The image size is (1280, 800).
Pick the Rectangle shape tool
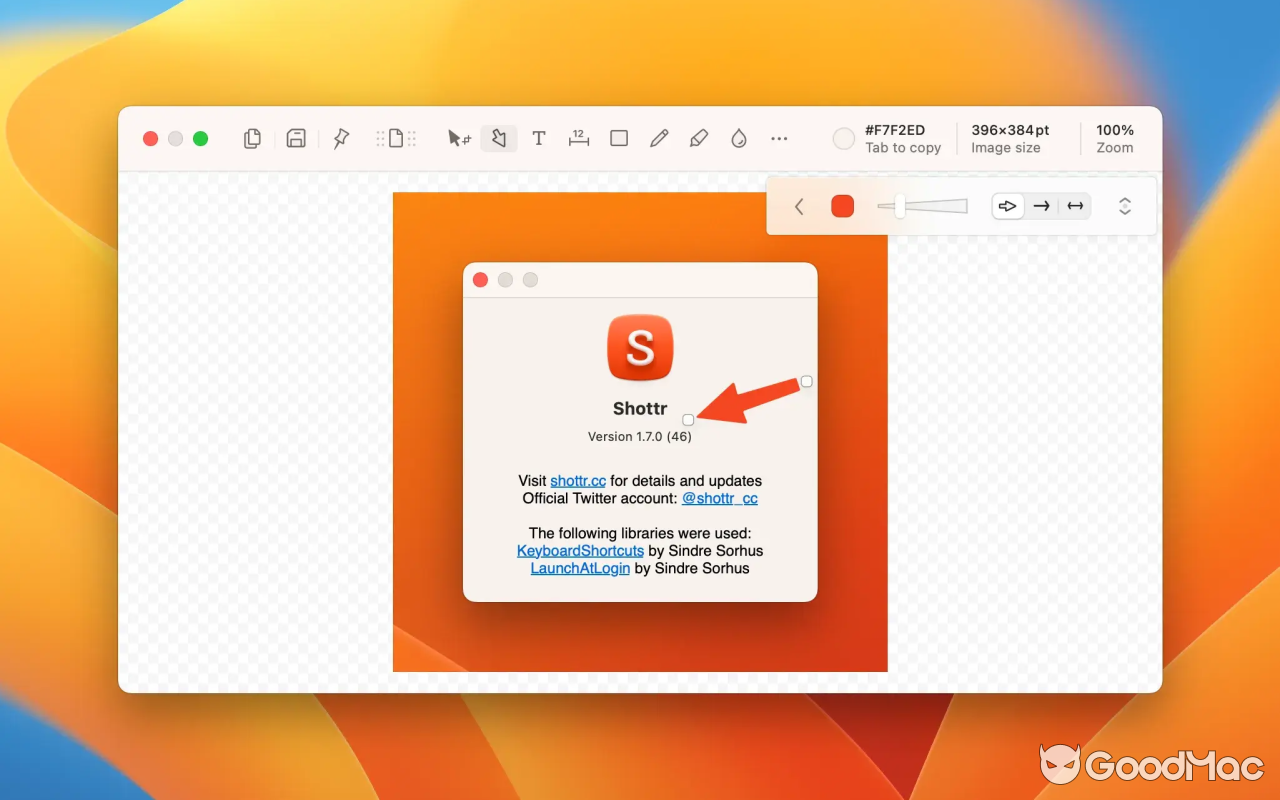point(618,138)
